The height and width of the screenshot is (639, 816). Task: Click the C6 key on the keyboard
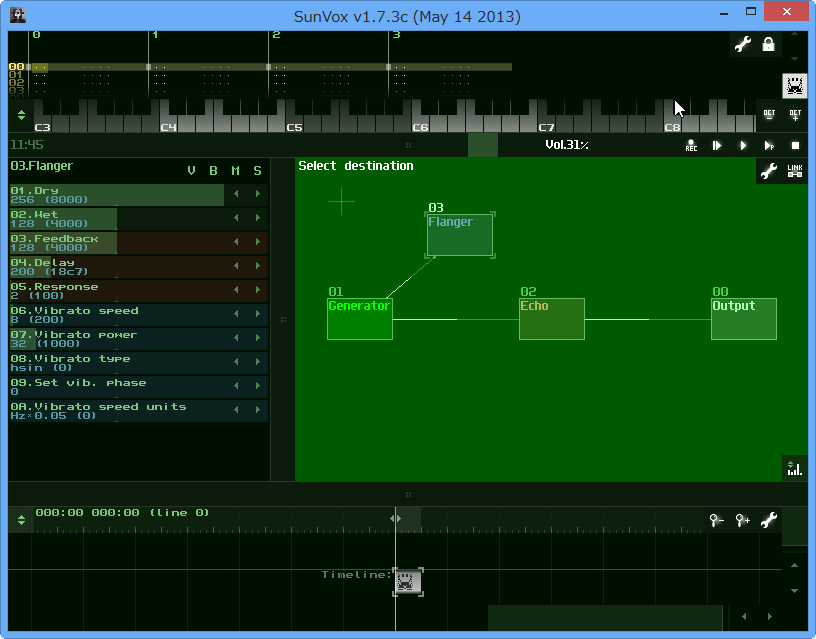[420, 124]
